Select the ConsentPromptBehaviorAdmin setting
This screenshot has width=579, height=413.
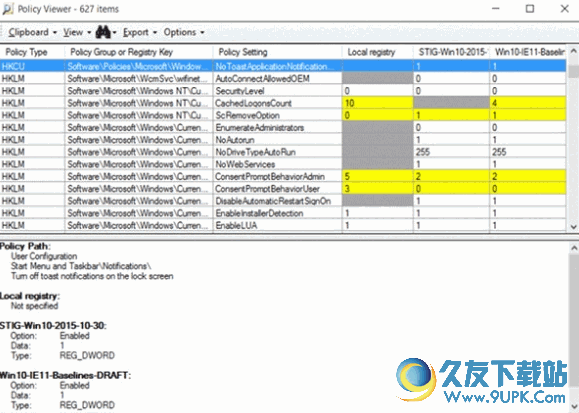pyautogui.click(x=270, y=176)
